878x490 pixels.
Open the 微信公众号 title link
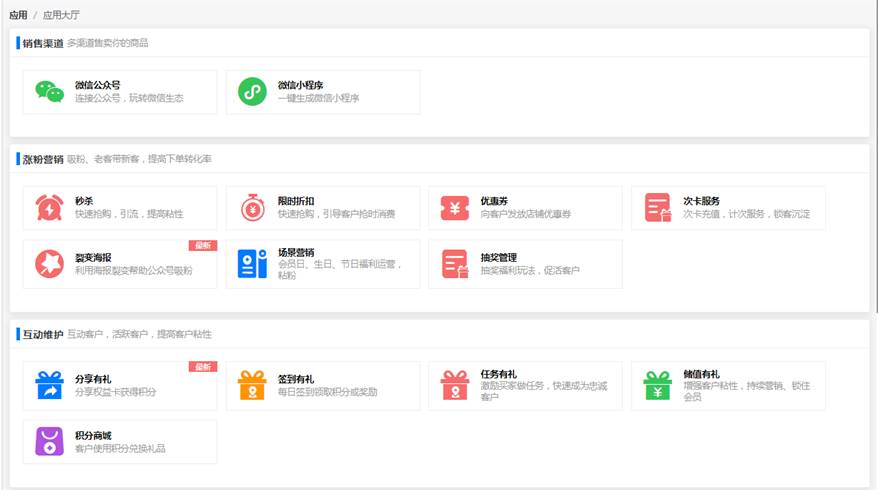[97, 85]
